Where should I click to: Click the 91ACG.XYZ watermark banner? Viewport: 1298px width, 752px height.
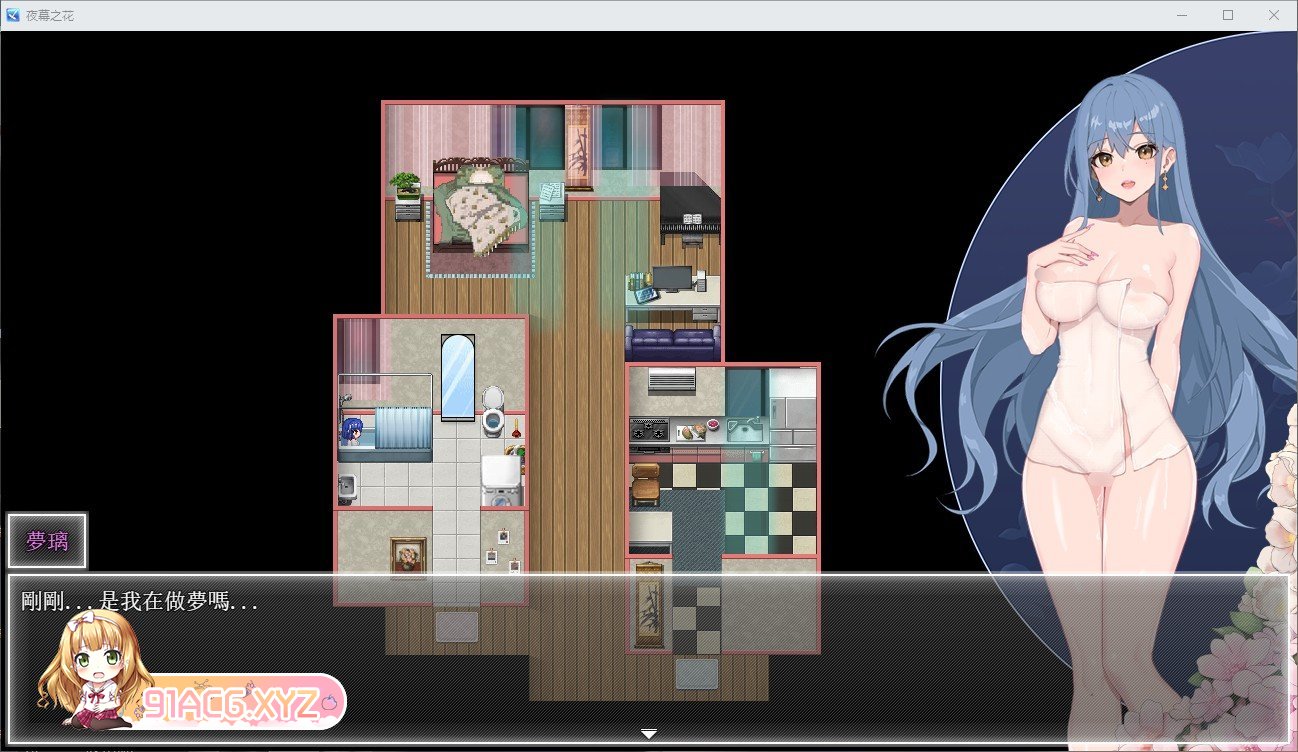[240, 701]
